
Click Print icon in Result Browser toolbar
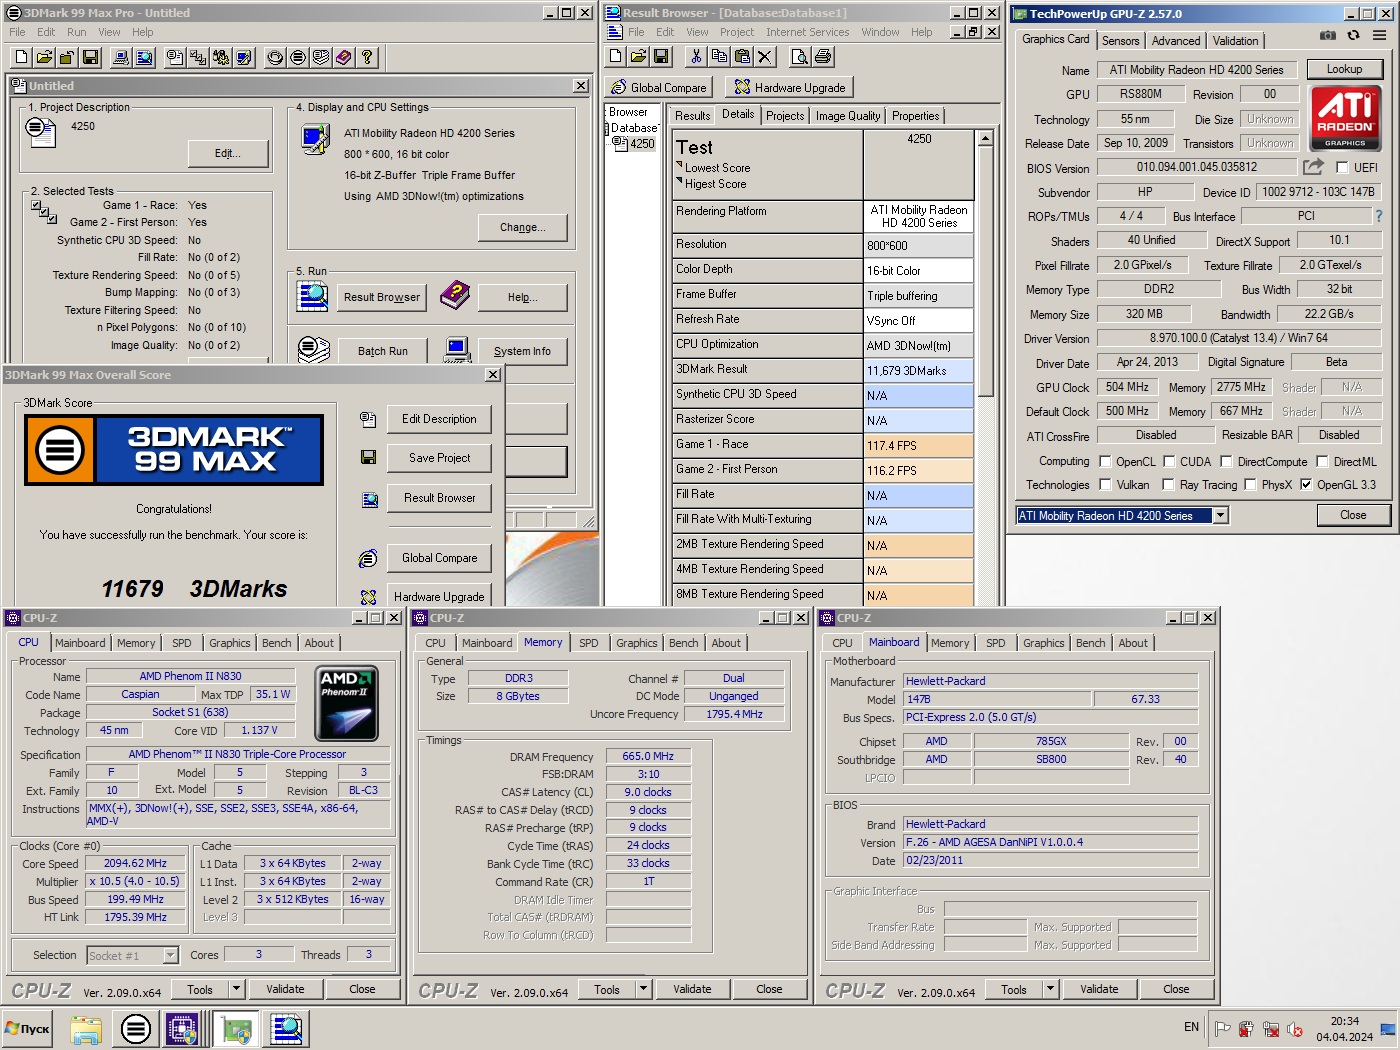point(823,57)
